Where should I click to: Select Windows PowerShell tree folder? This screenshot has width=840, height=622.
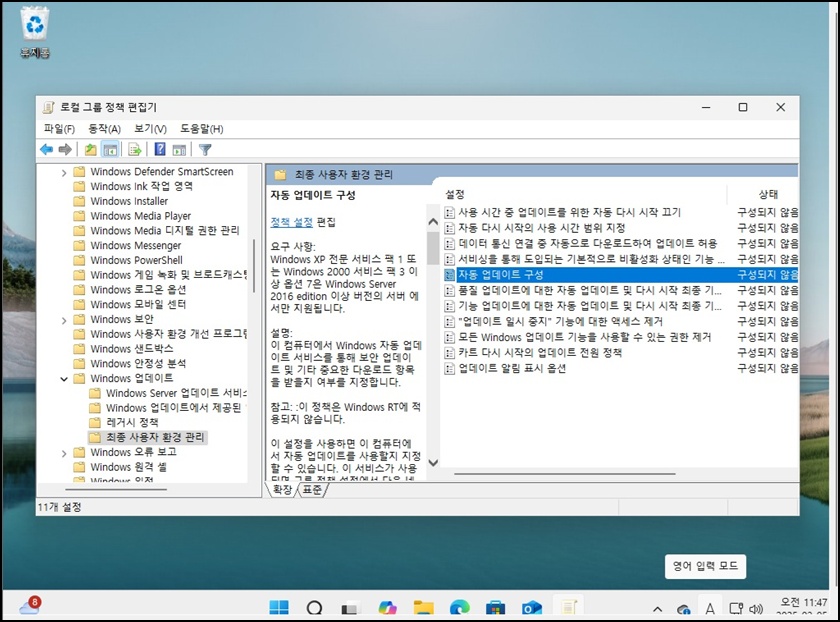tap(136, 261)
